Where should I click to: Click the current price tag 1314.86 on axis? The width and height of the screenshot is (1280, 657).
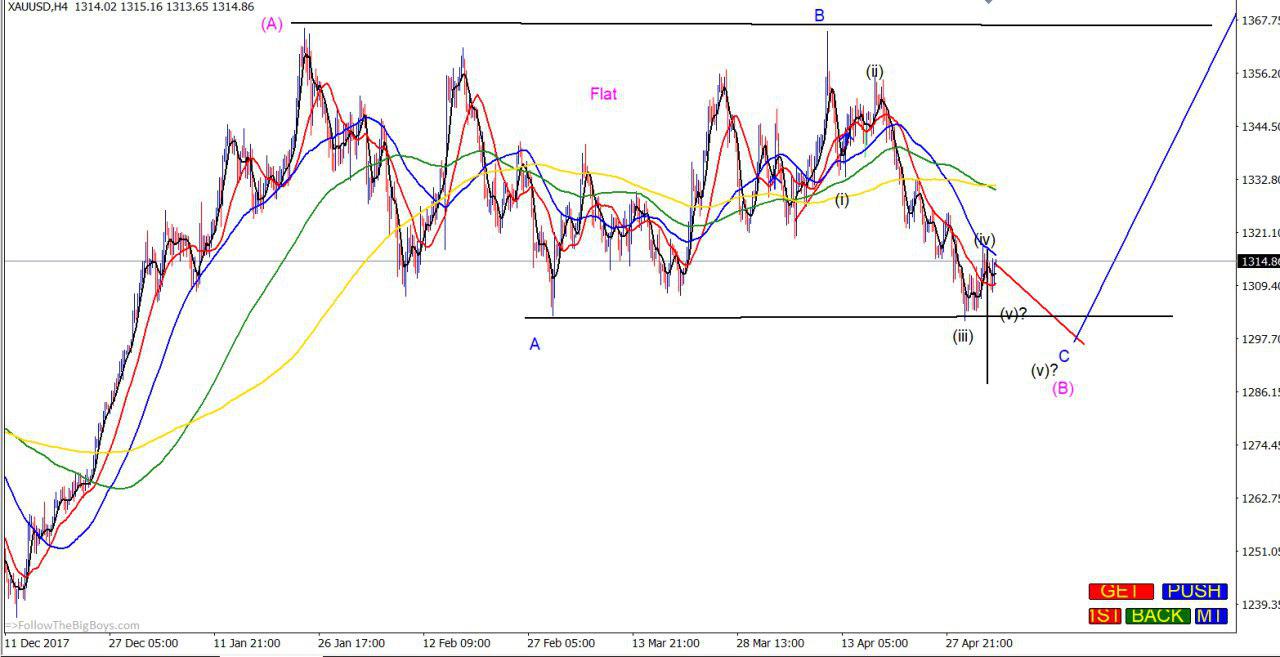tap(1258, 261)
